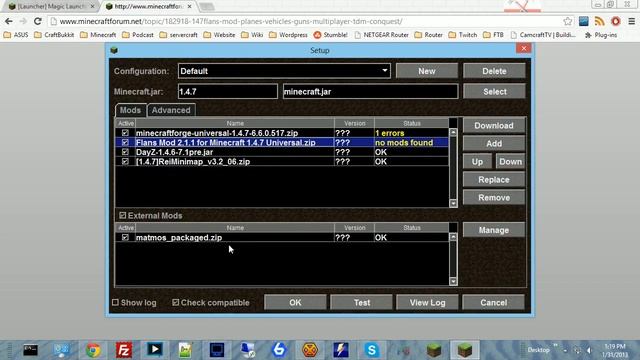Open the FTB bookmark folder
The image size is (640, 360).
(493, 35)
